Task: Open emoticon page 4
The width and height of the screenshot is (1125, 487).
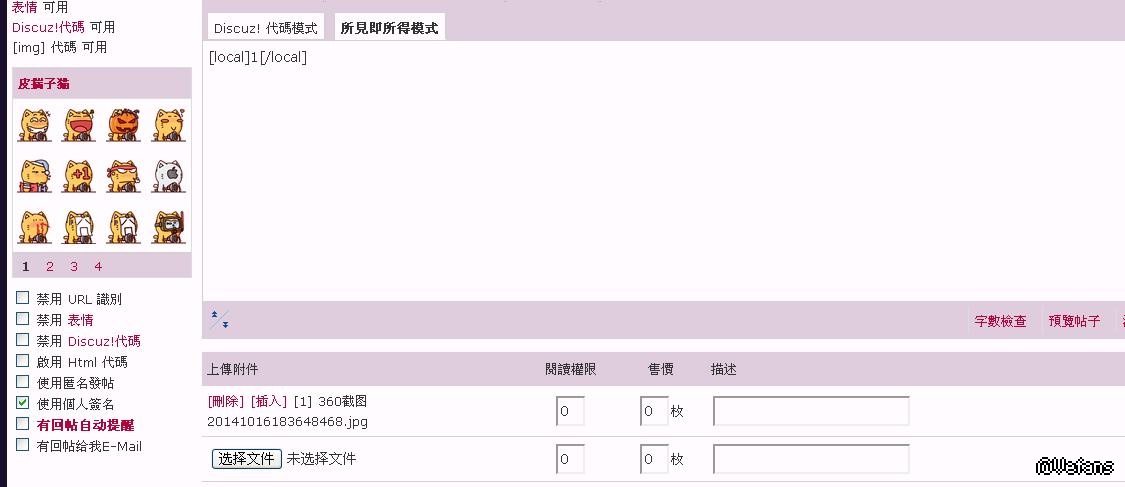Action: coord(98,267)
